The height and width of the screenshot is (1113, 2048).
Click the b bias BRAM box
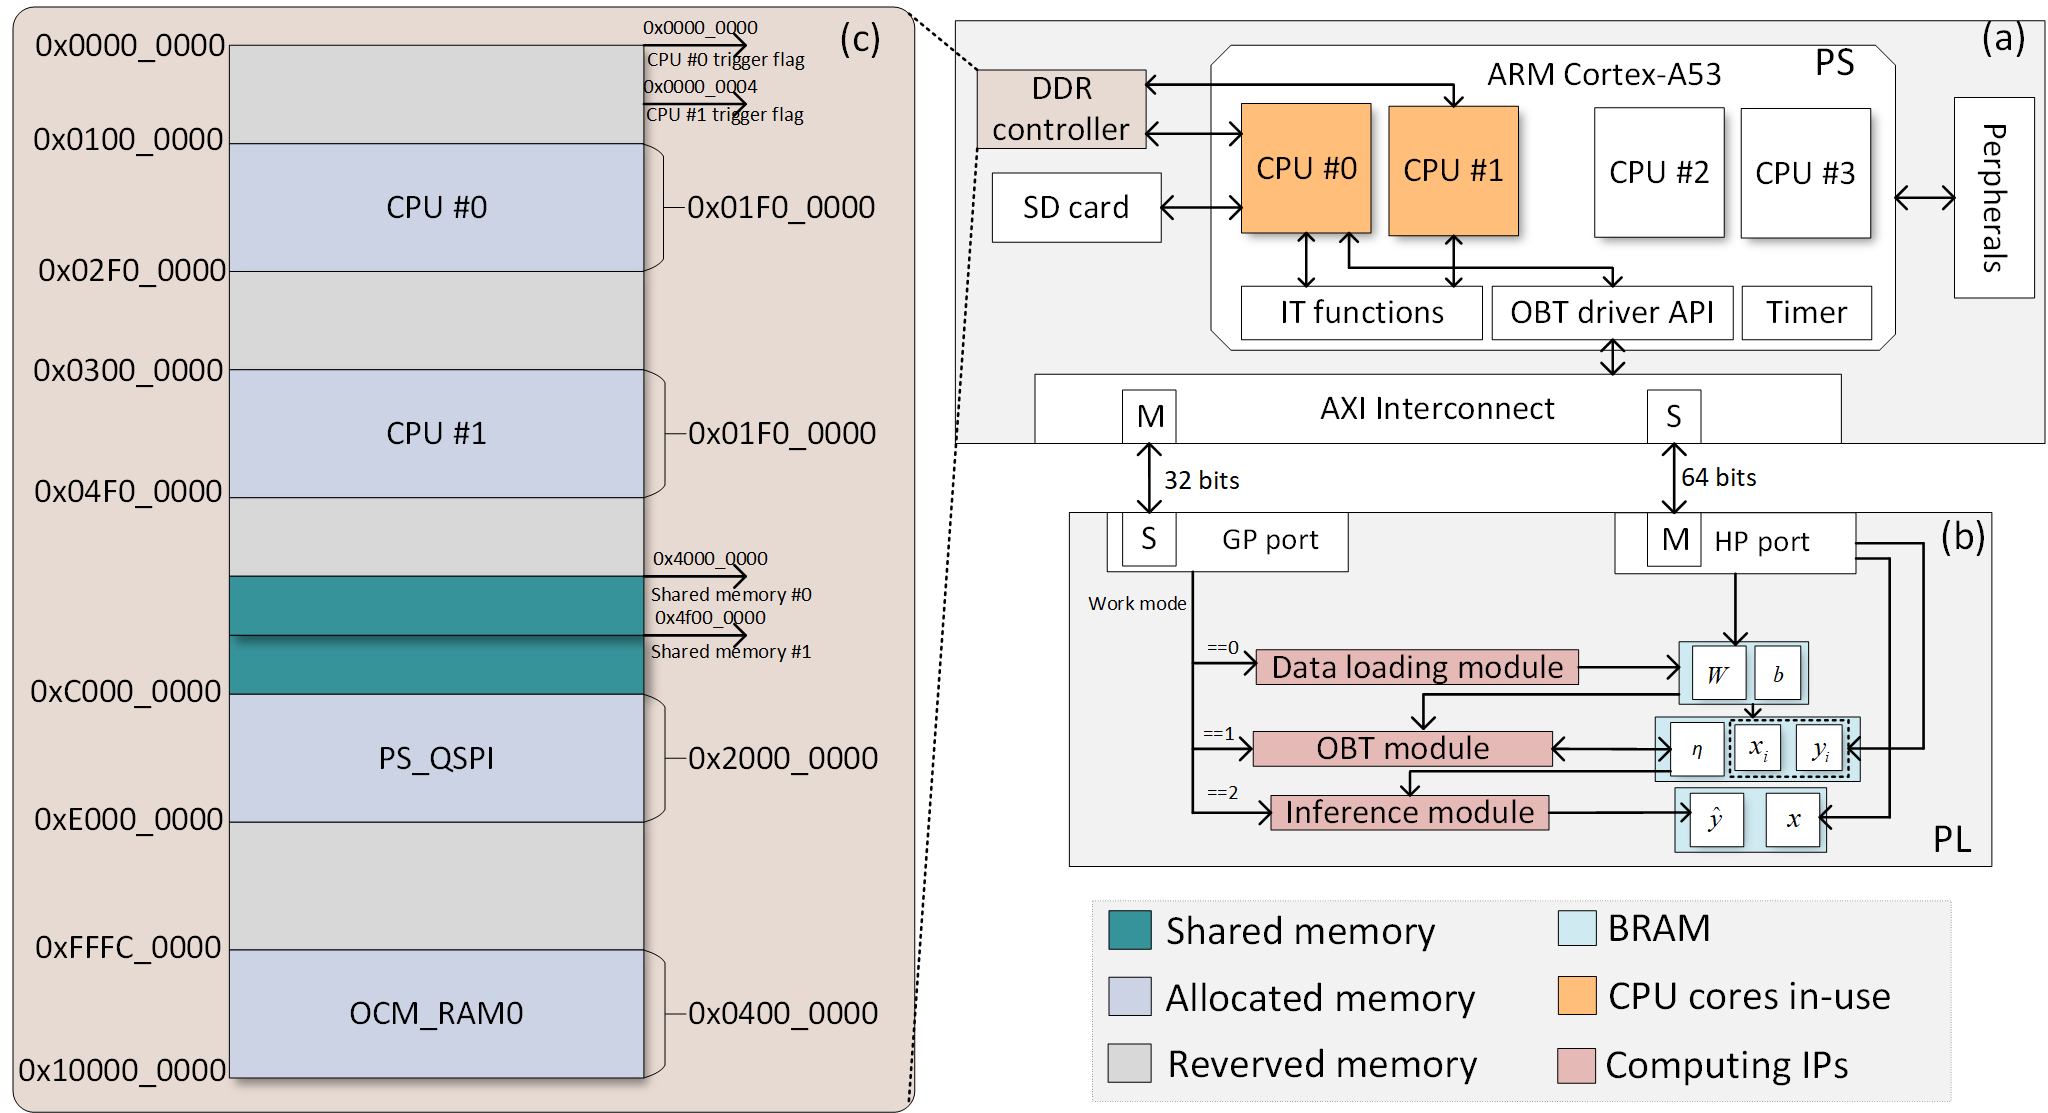pyautogui.click(x=1778, y=673)
